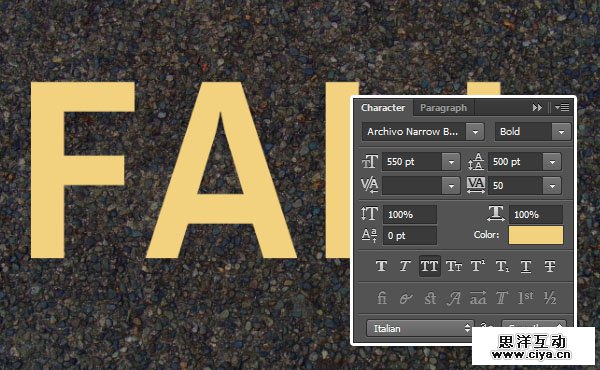Click the baseline shift icon
This screenshot has height=370, width=600.
point(369,235)
